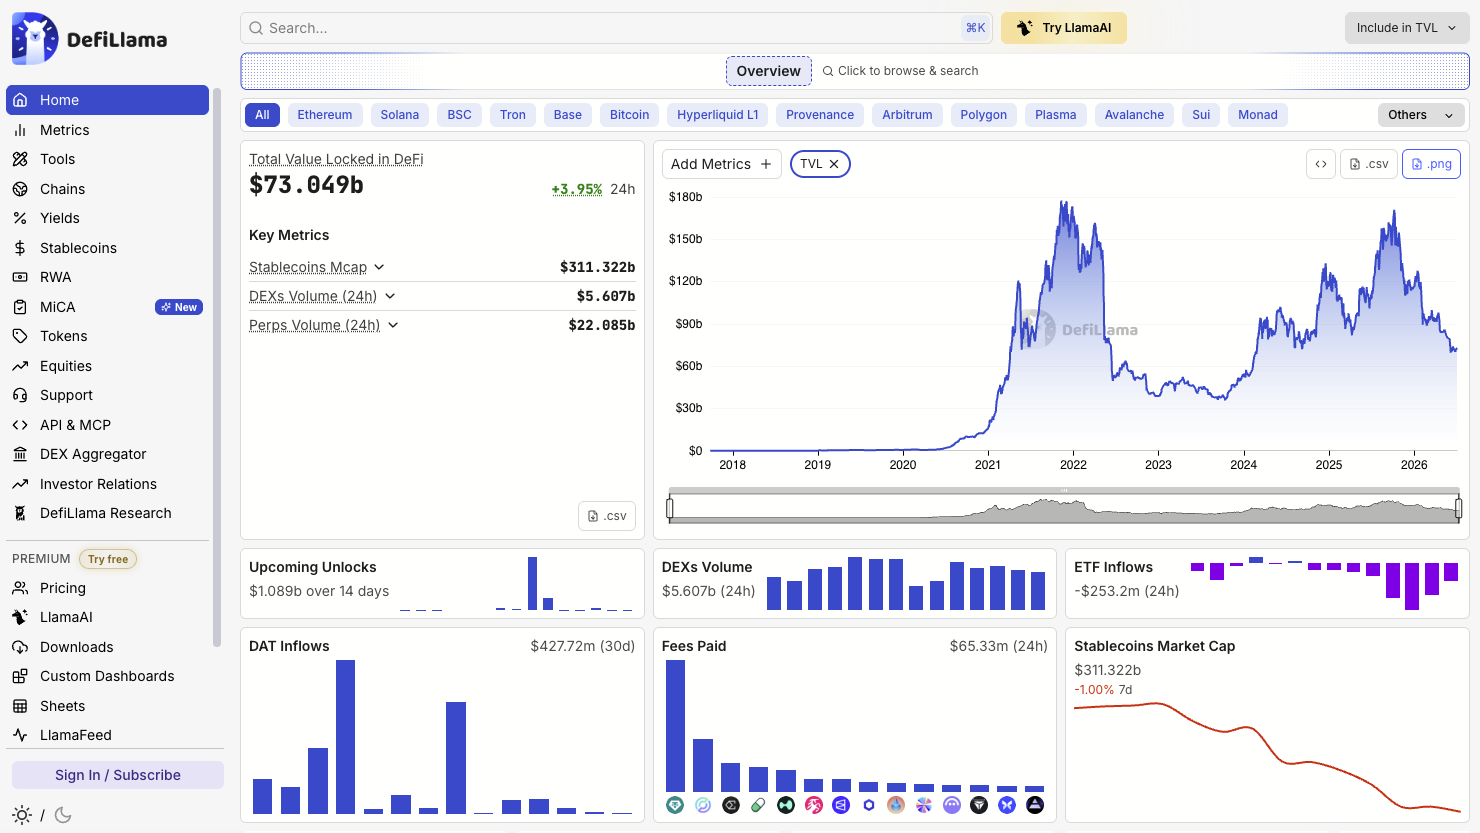This screenshot has height=833, width=1480.
Task: Open Support headset icon in sidebar
Action: [20, 395]
